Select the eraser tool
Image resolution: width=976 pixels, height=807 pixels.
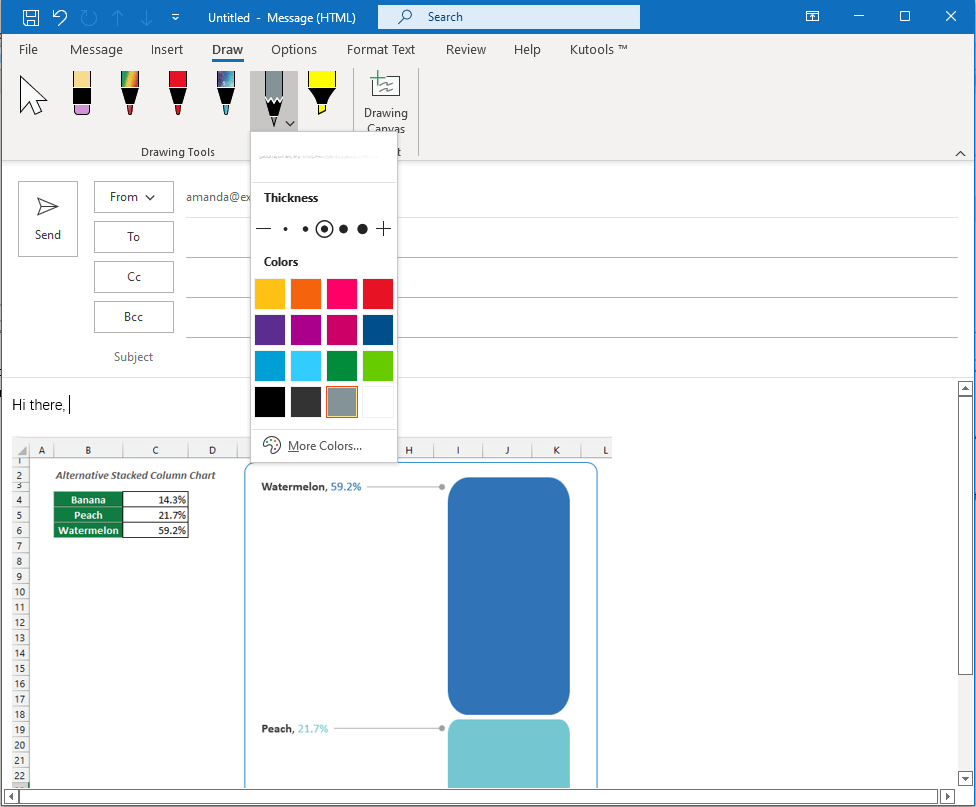point(82,93)
